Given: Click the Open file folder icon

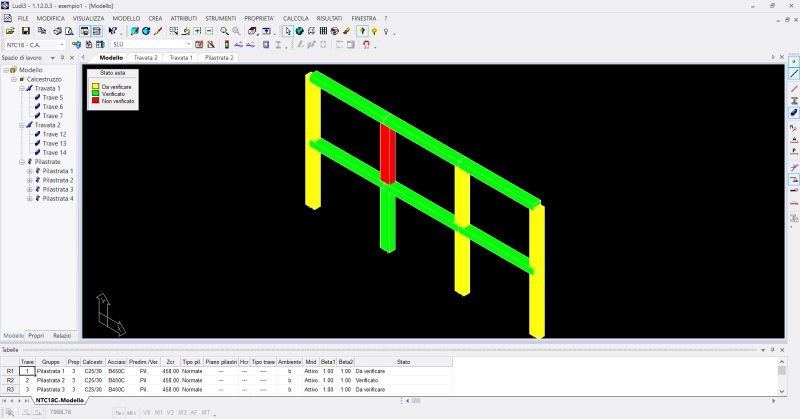Looking at the screenshot, I should (x=10, y=31).
